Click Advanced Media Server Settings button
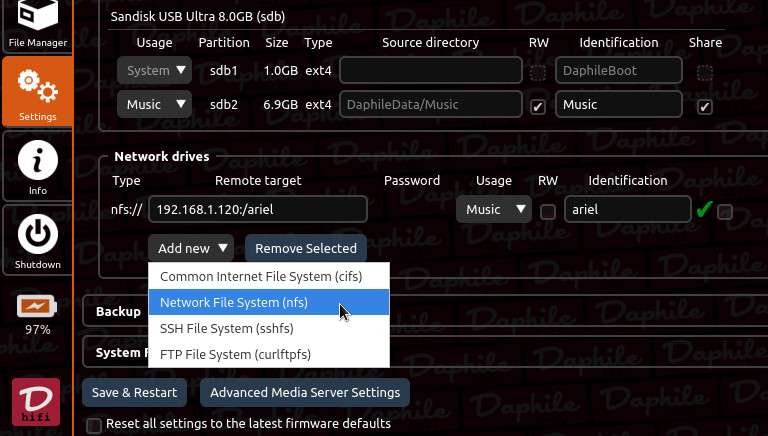The height and width of the screenshot is (436, 768). coord(305,392)
